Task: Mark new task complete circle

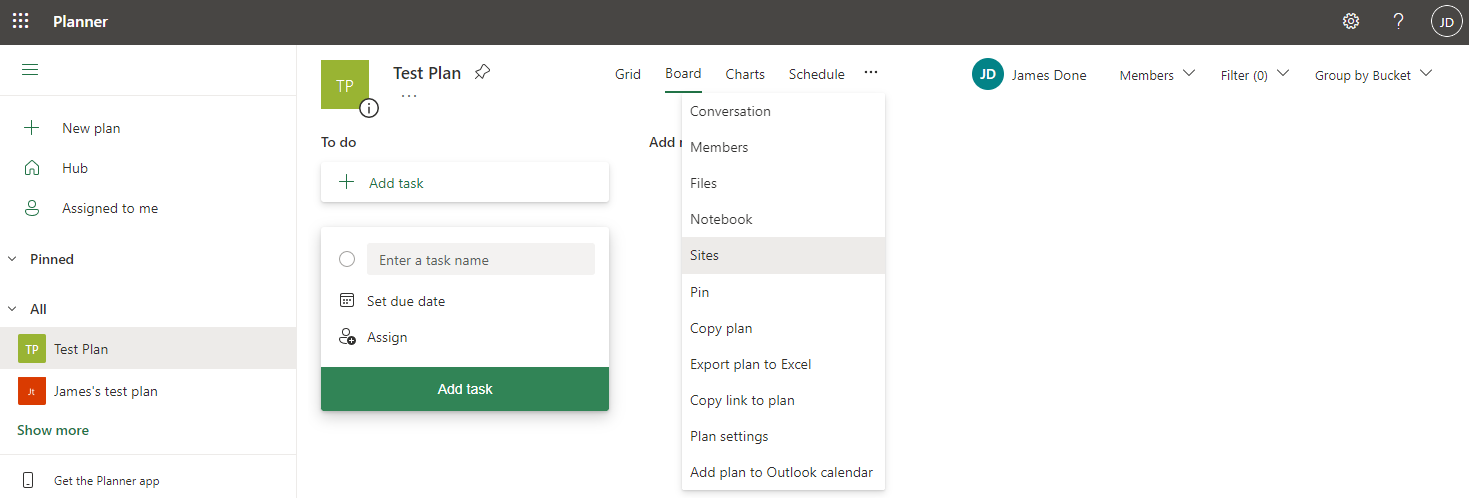Action: click(347, 259)
